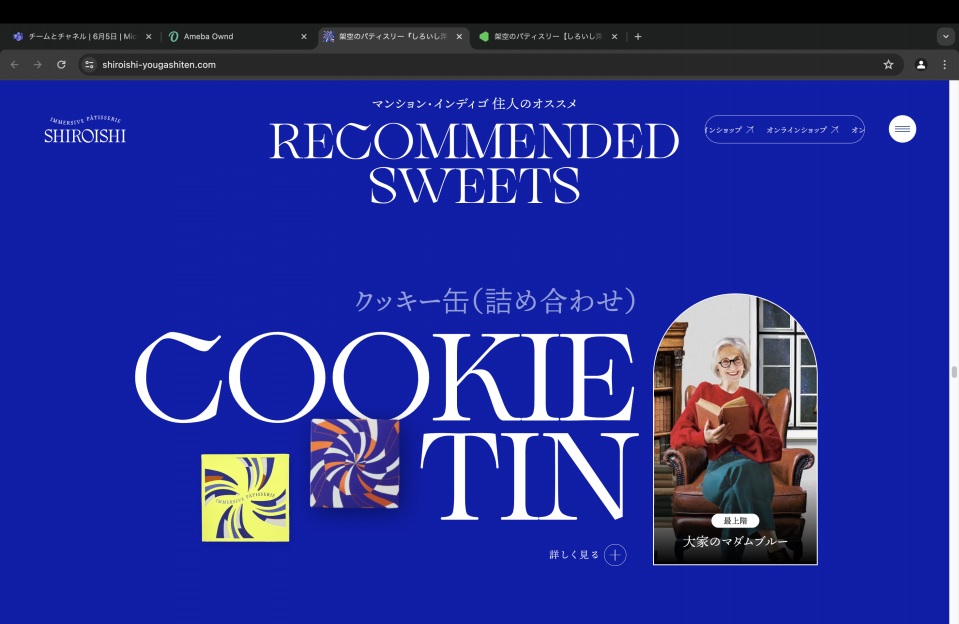The image size is (959, 624).
Task: Click the blue-orange swirl cookie tin image
Action: [355, 463]
